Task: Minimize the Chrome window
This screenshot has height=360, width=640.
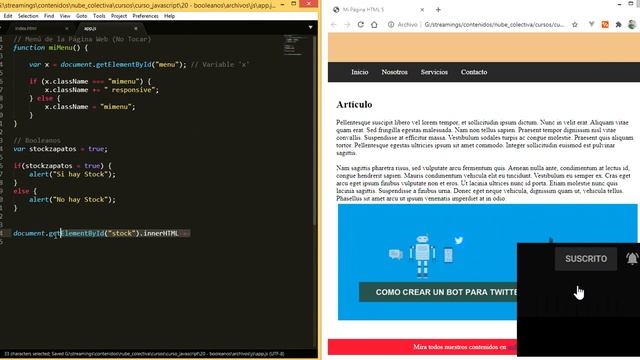Action: click(619, 4)
